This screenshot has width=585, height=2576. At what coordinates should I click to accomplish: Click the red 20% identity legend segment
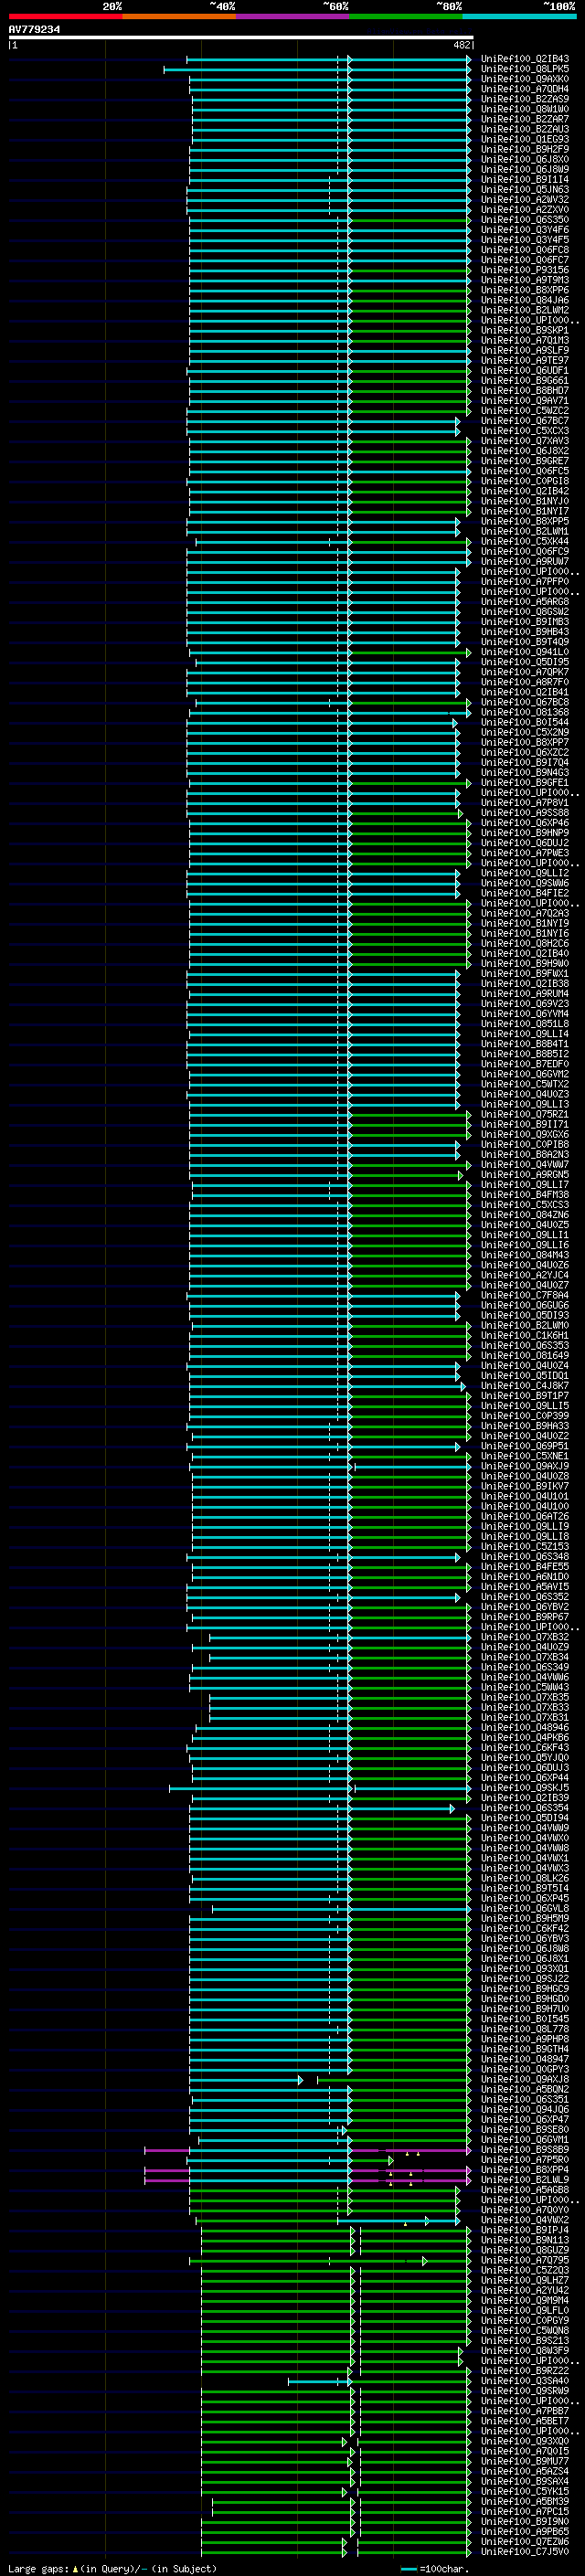pyautogui.click(x=65, y=16)
